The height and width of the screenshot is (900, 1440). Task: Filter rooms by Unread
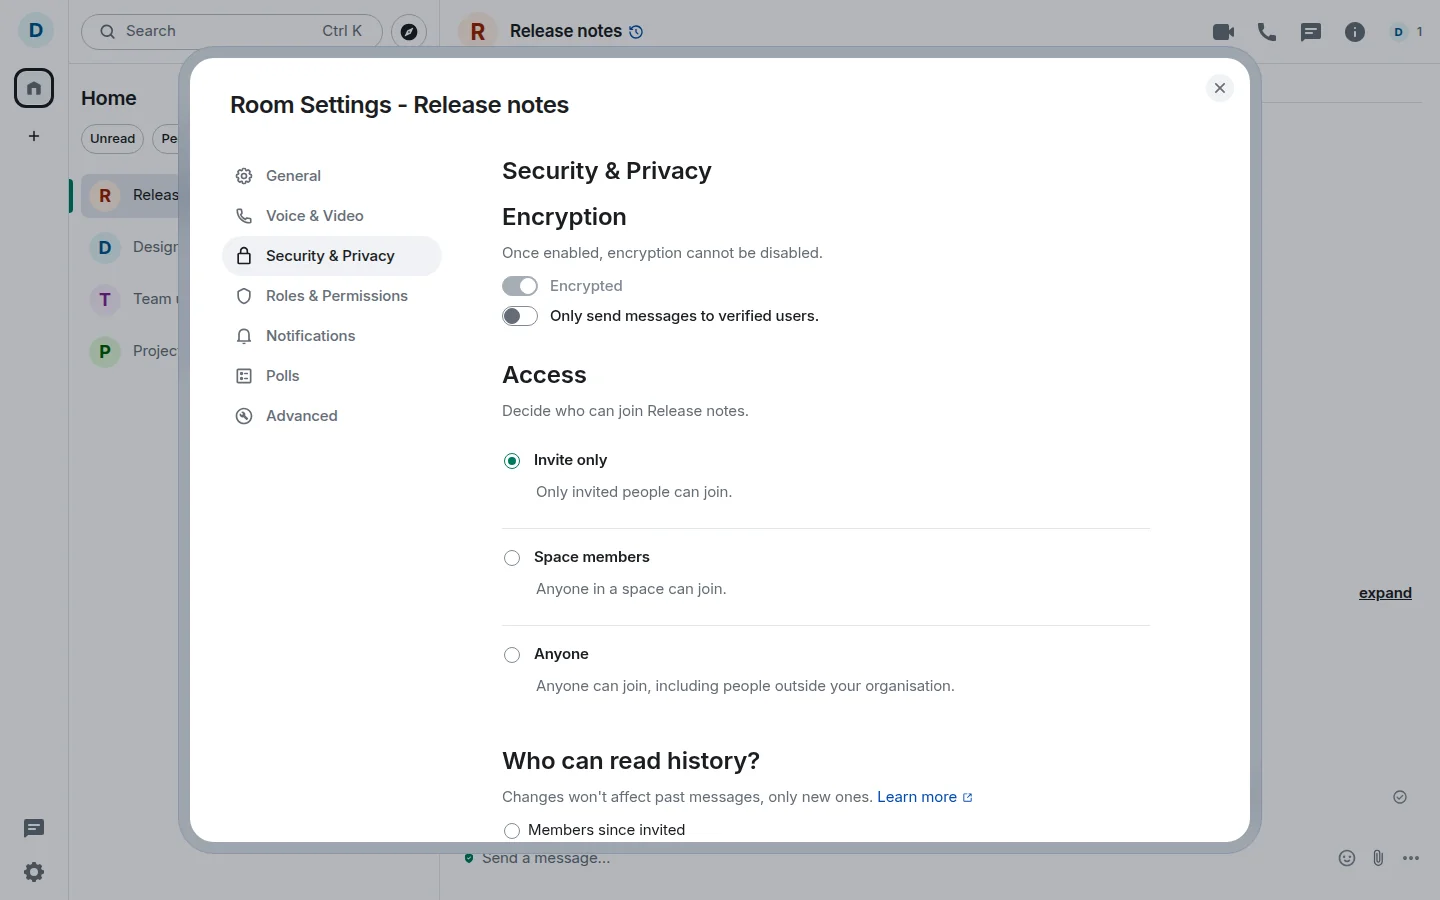[x=113, y=139]
